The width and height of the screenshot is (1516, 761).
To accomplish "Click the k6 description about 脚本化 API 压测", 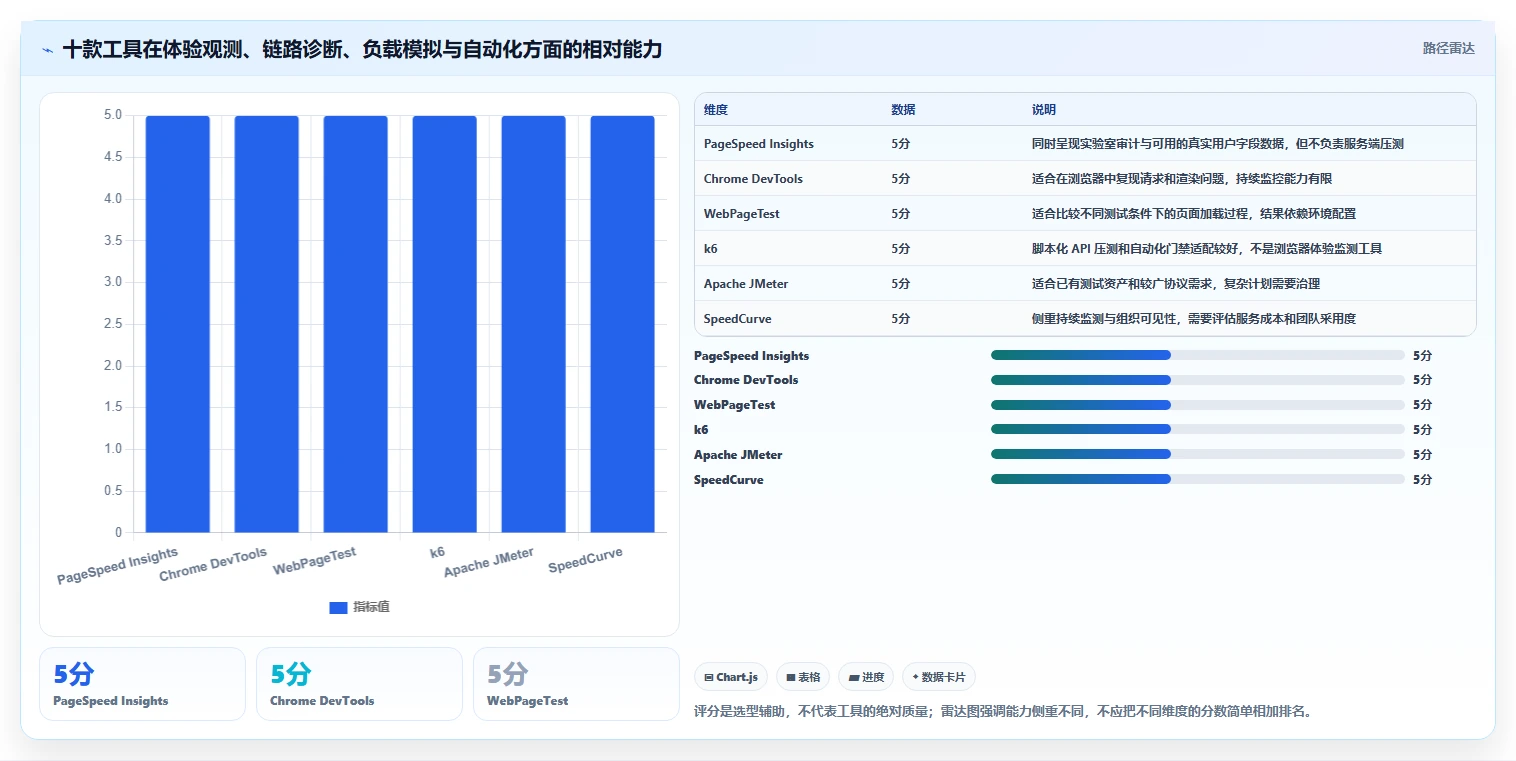I will pos(1207,249).
